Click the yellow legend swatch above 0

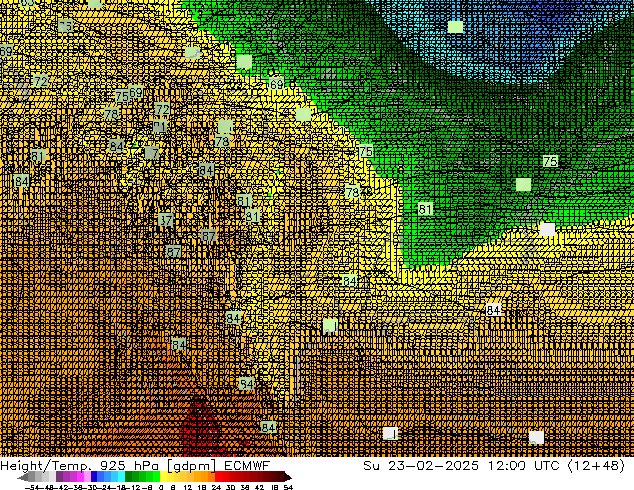(x=164, y=477)
